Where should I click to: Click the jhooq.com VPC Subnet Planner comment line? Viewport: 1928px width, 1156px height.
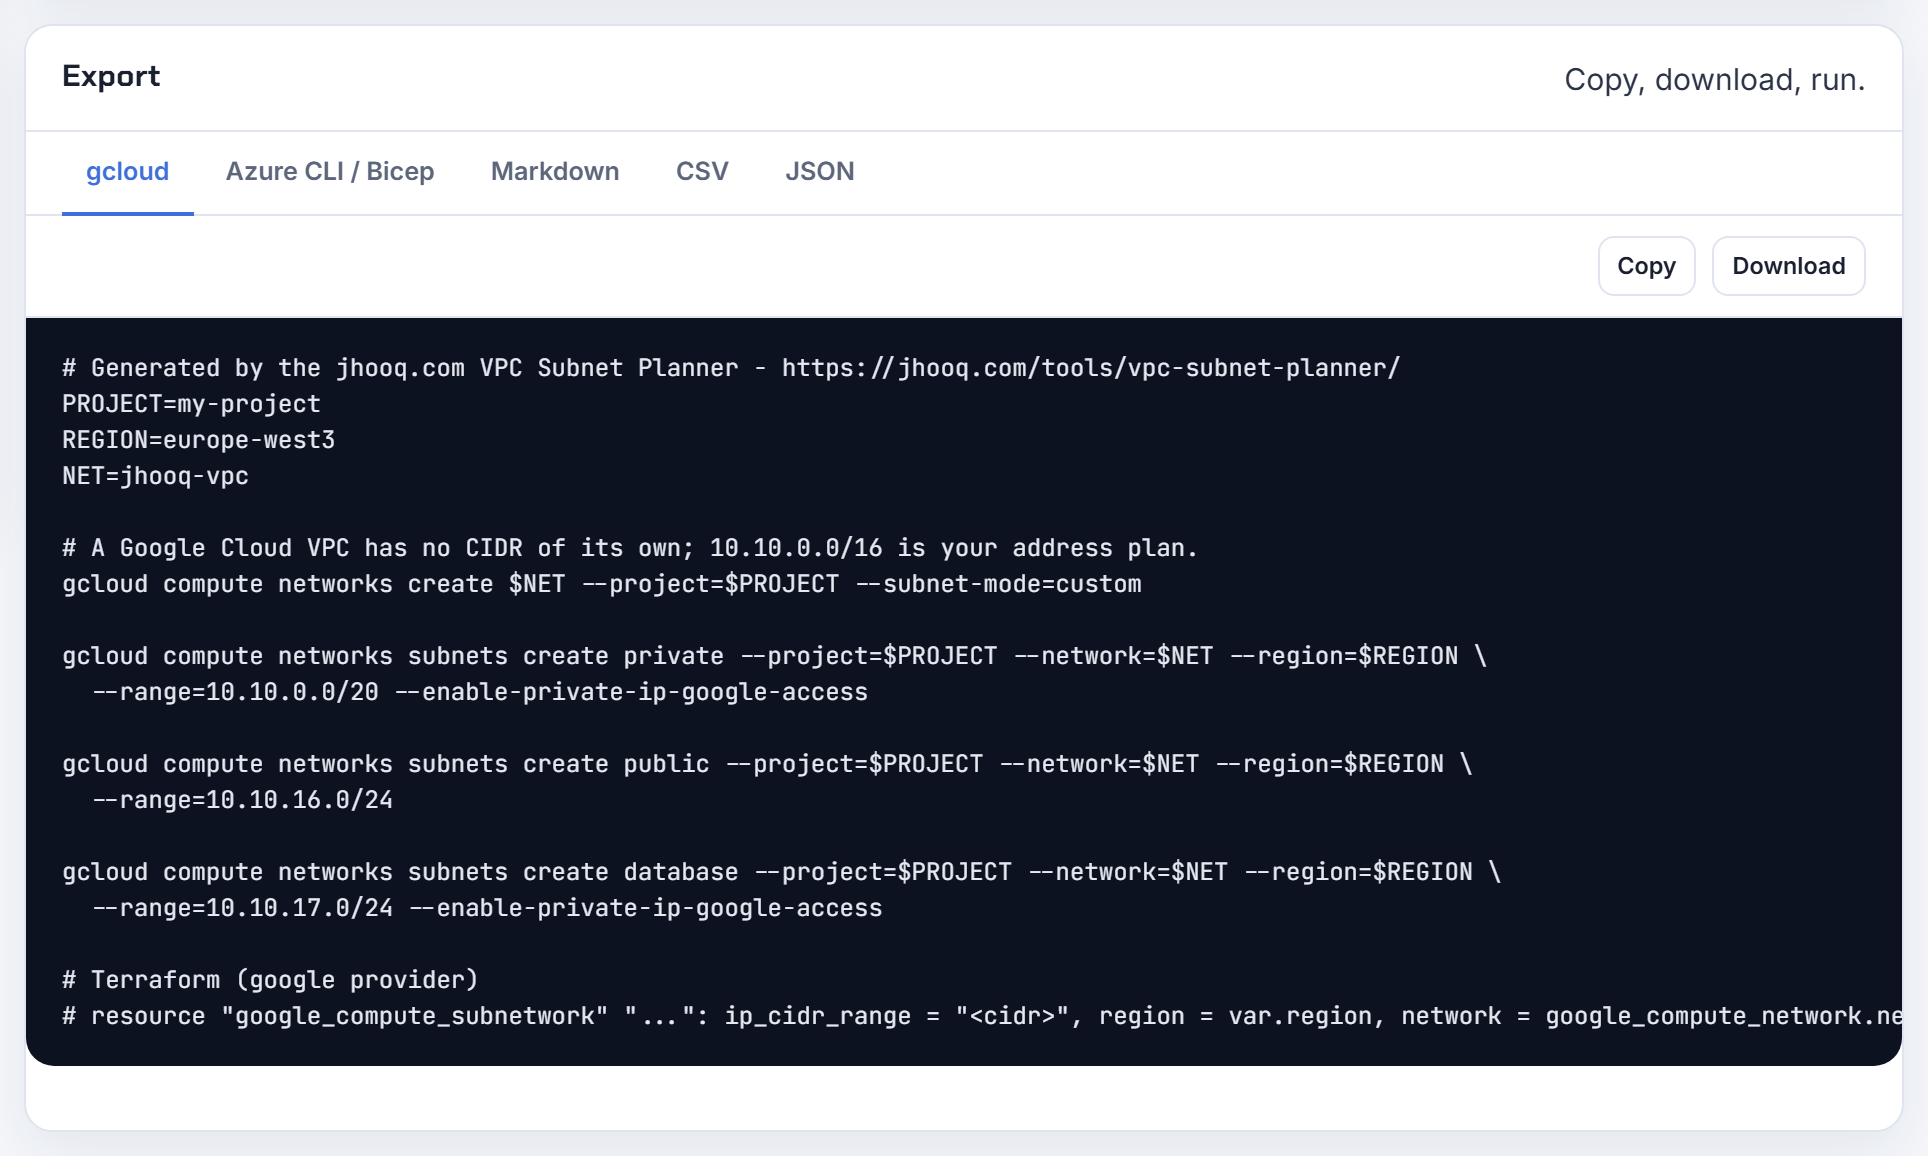731,368
